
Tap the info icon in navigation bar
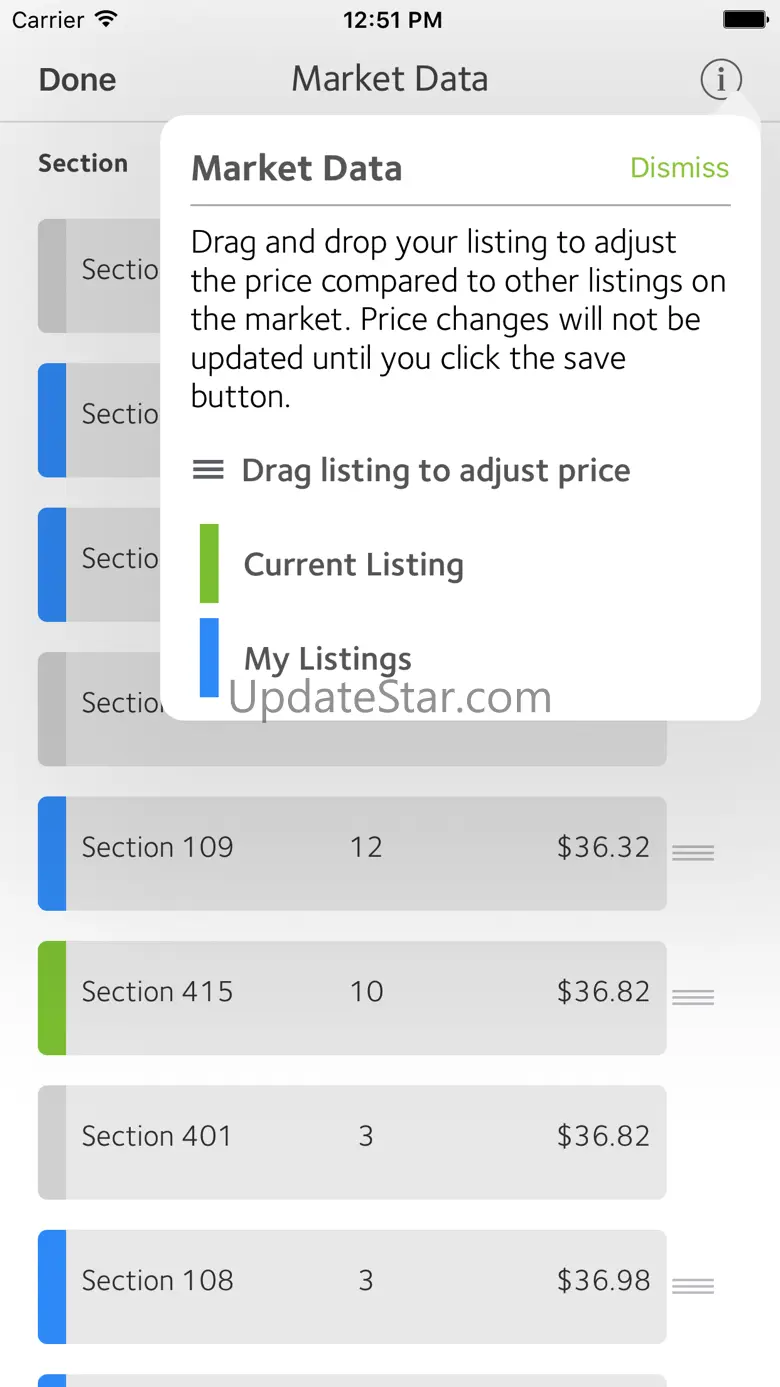(x=721, y=79)
